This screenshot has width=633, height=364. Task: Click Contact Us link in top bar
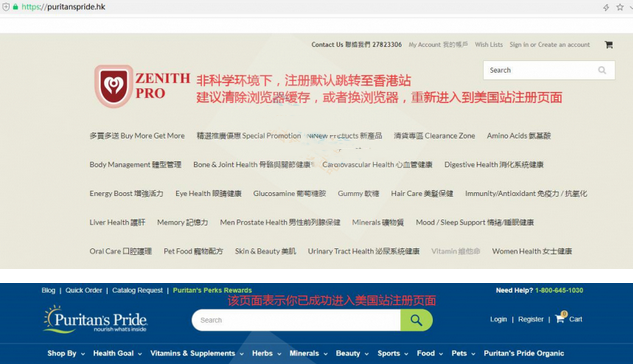pyautogui.click(x=356, y=44)
